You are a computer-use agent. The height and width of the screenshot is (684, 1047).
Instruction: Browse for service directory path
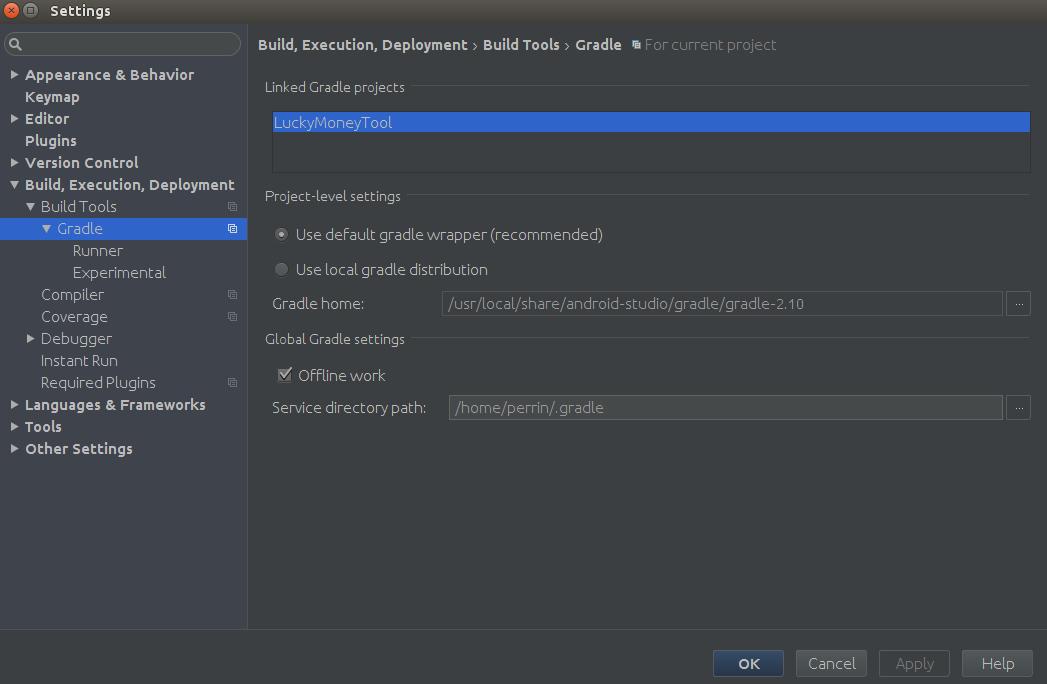click(1018, 407)
